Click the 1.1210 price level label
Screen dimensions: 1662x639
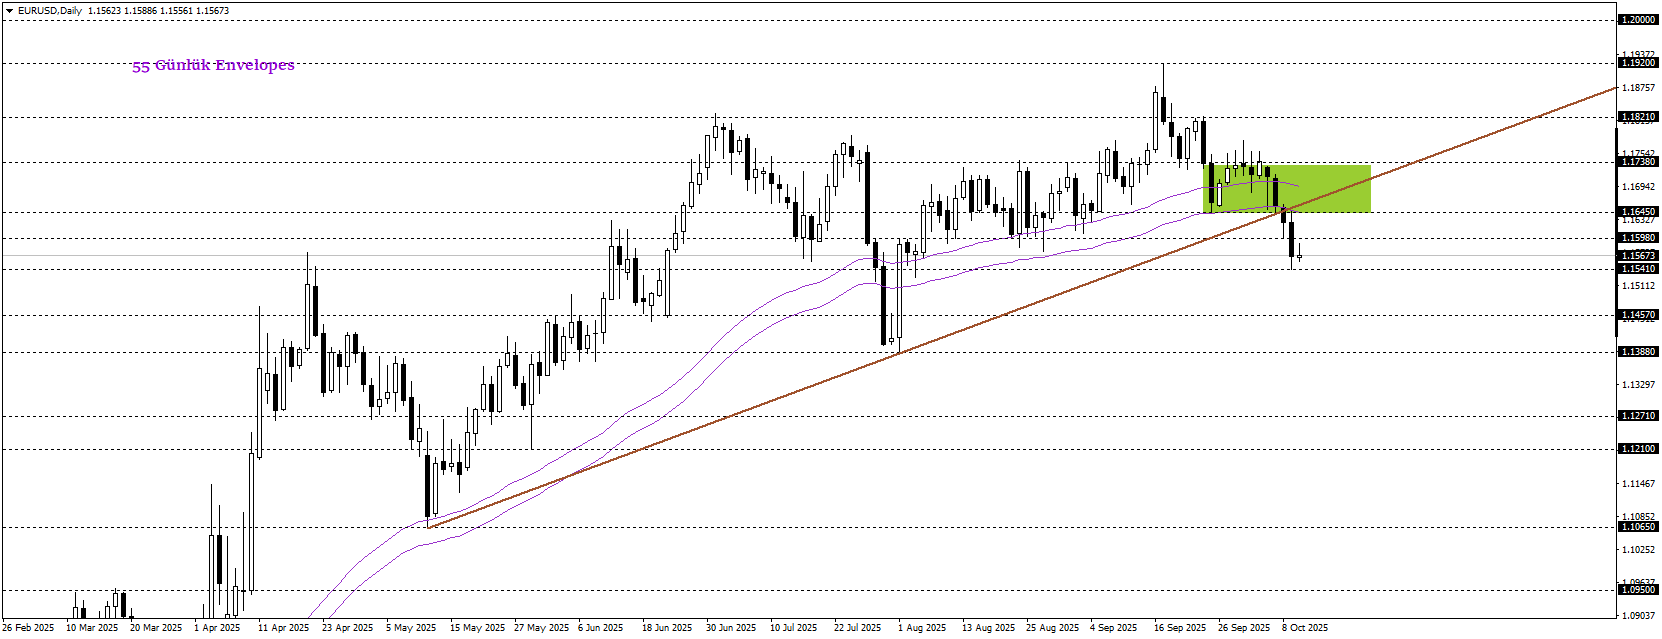(1638, 449)
